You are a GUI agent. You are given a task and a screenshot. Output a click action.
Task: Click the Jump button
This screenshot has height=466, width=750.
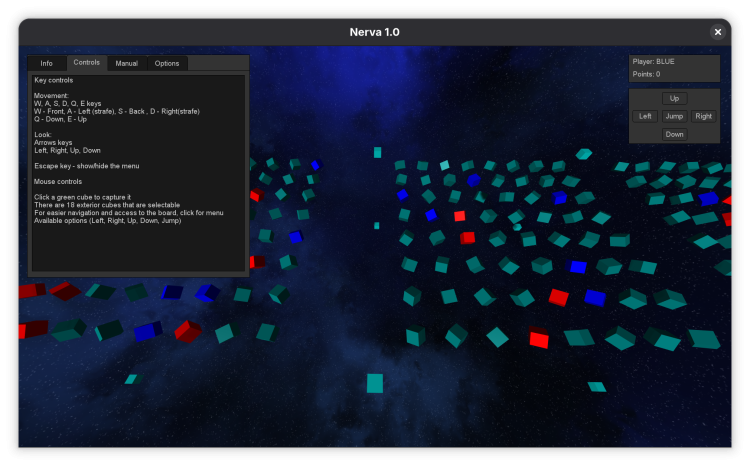pos(675,116)
